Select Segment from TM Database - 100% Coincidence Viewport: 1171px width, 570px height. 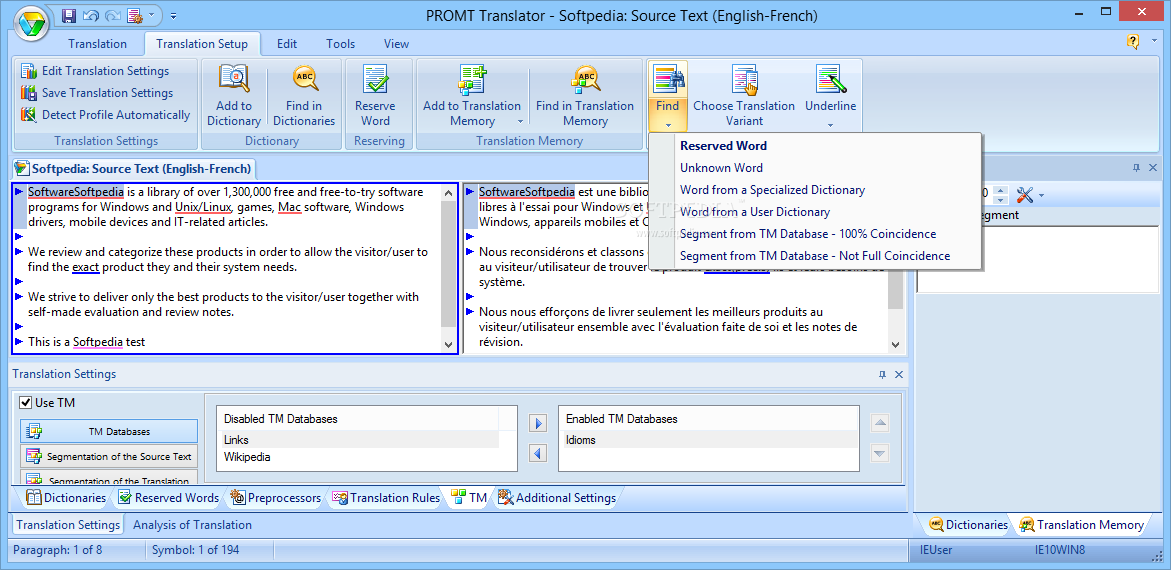(814, 234)
